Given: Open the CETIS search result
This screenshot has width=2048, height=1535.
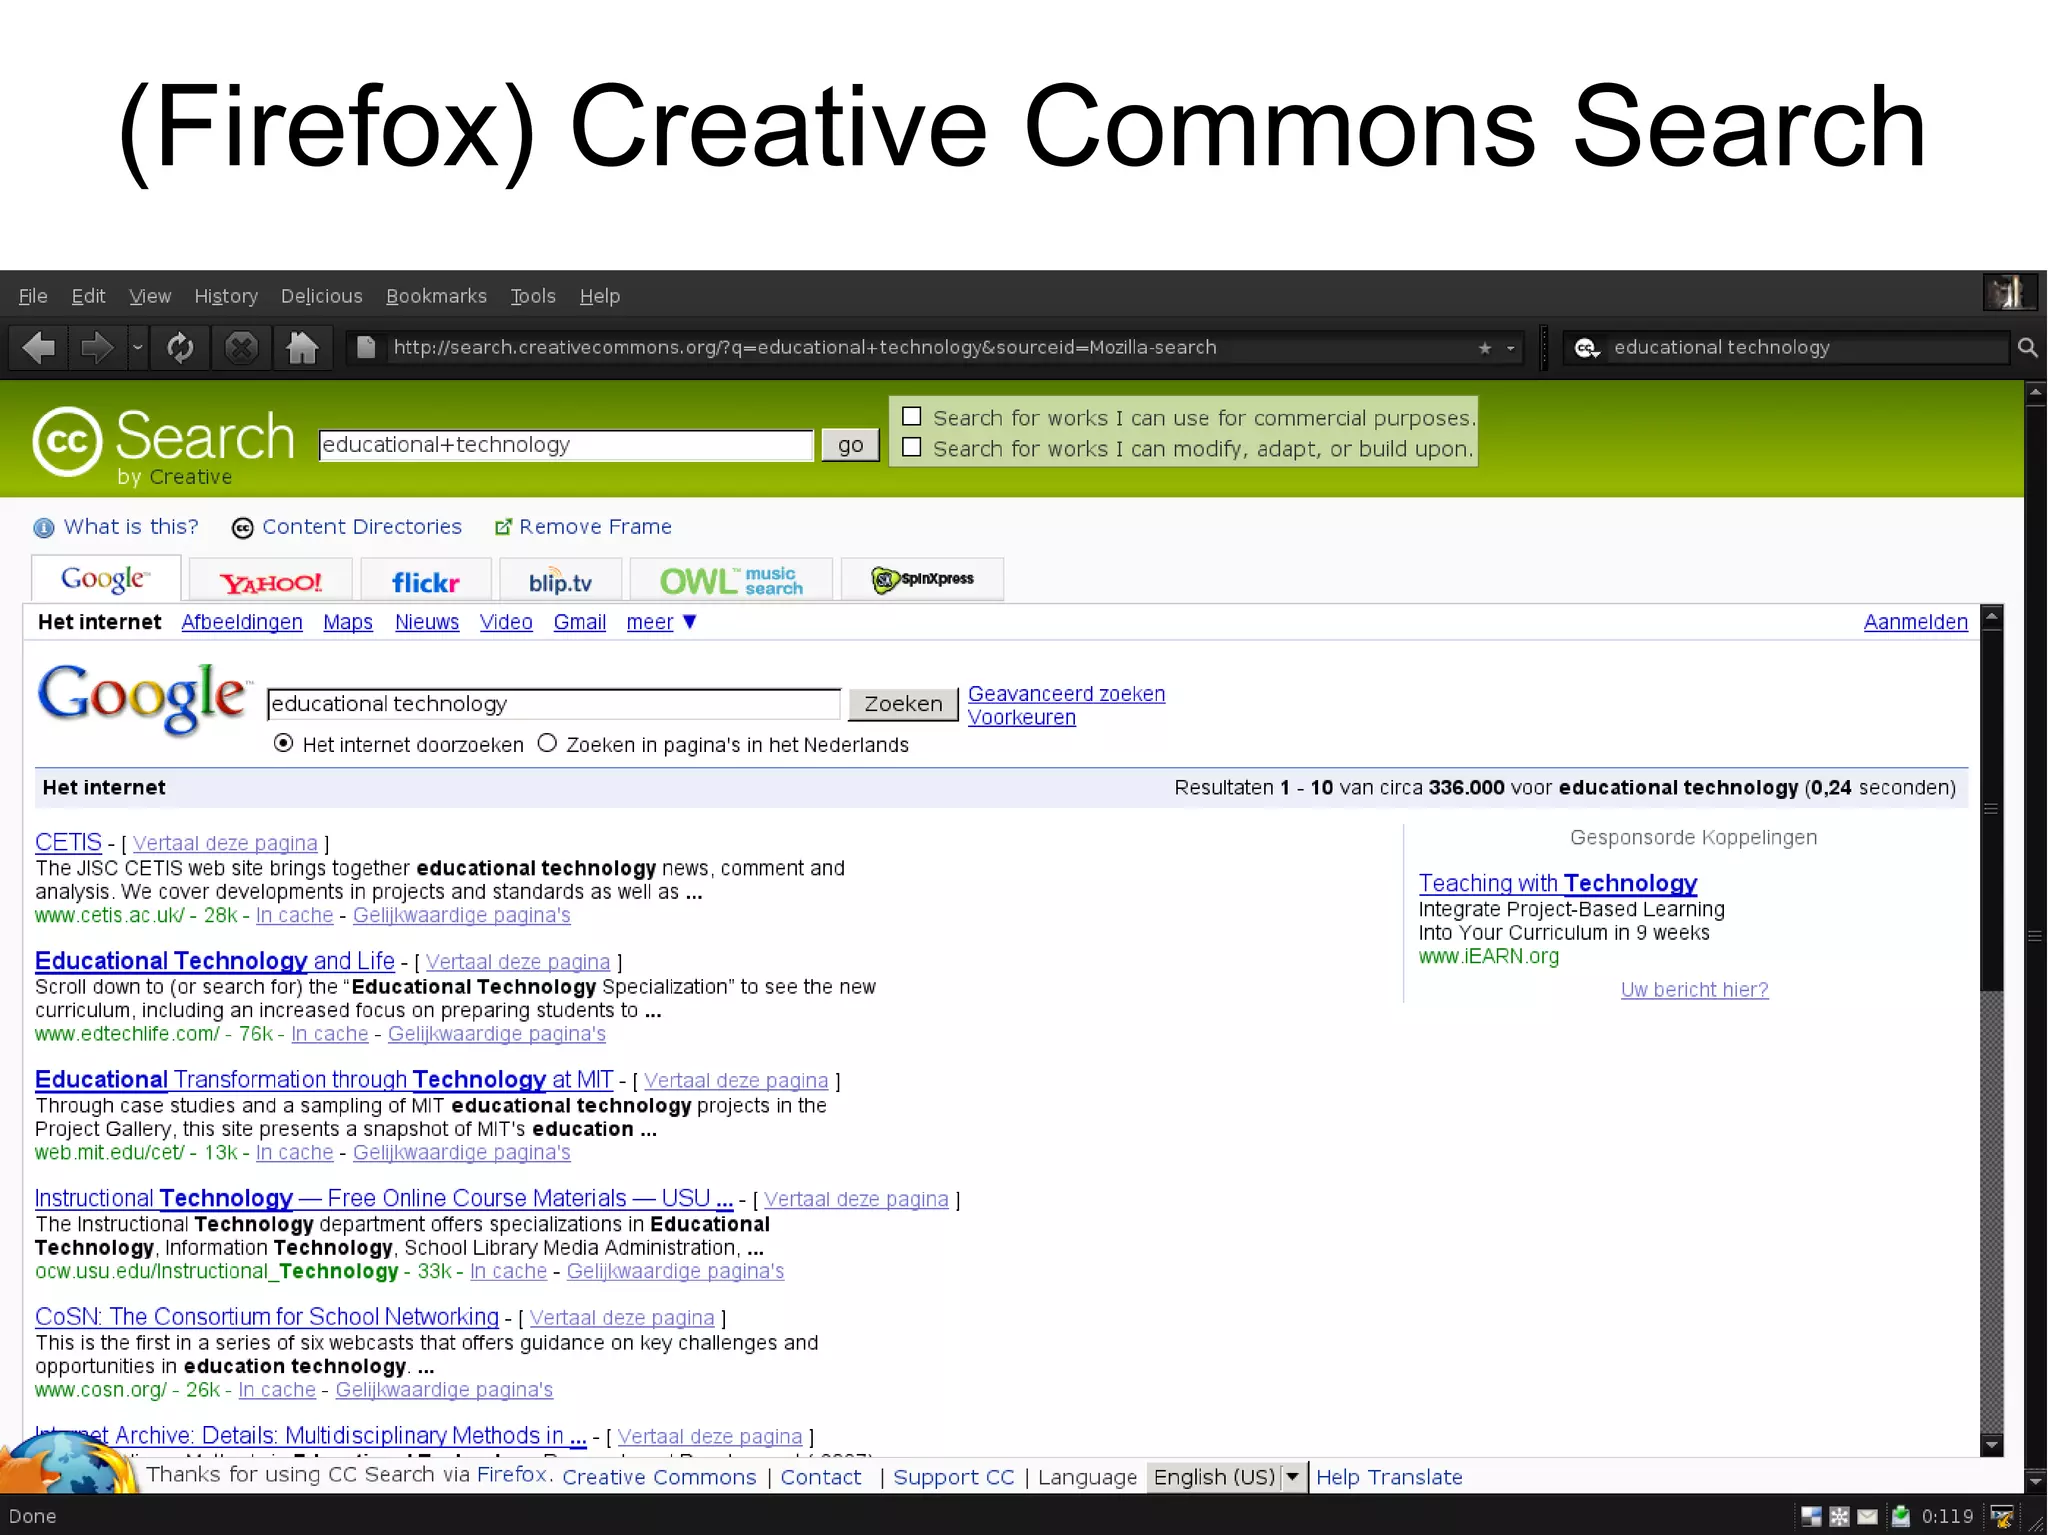Looking at the screenshot, I should click(x=68, y=842).
